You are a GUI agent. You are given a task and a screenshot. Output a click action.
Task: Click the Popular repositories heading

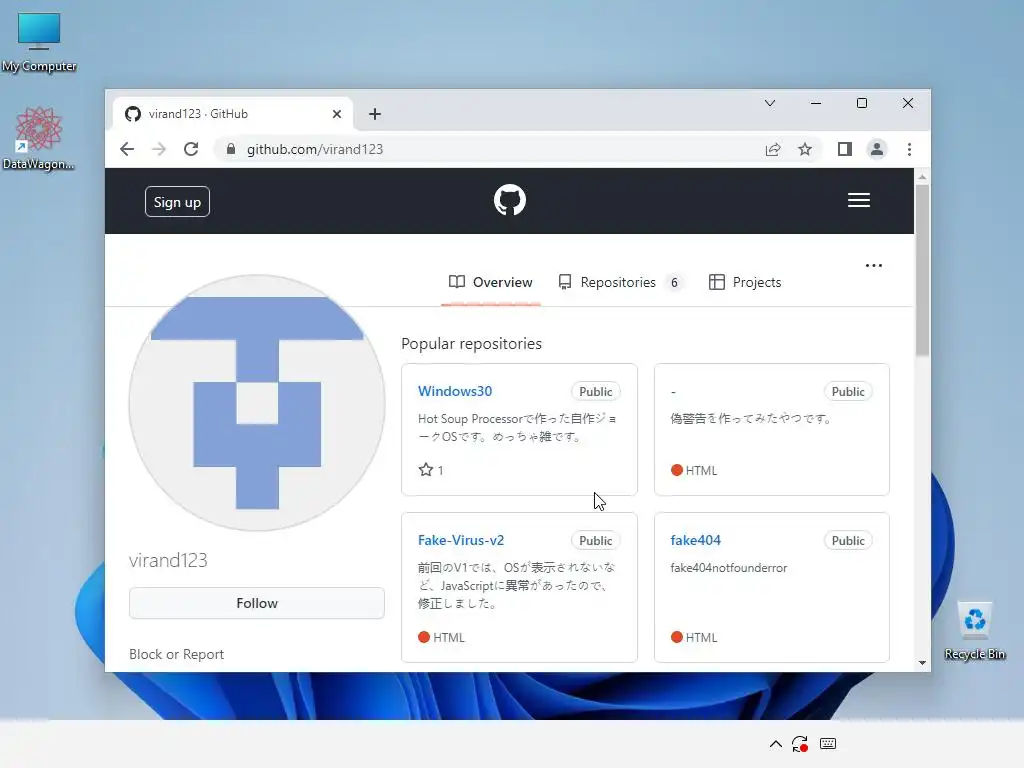(471, 344)
